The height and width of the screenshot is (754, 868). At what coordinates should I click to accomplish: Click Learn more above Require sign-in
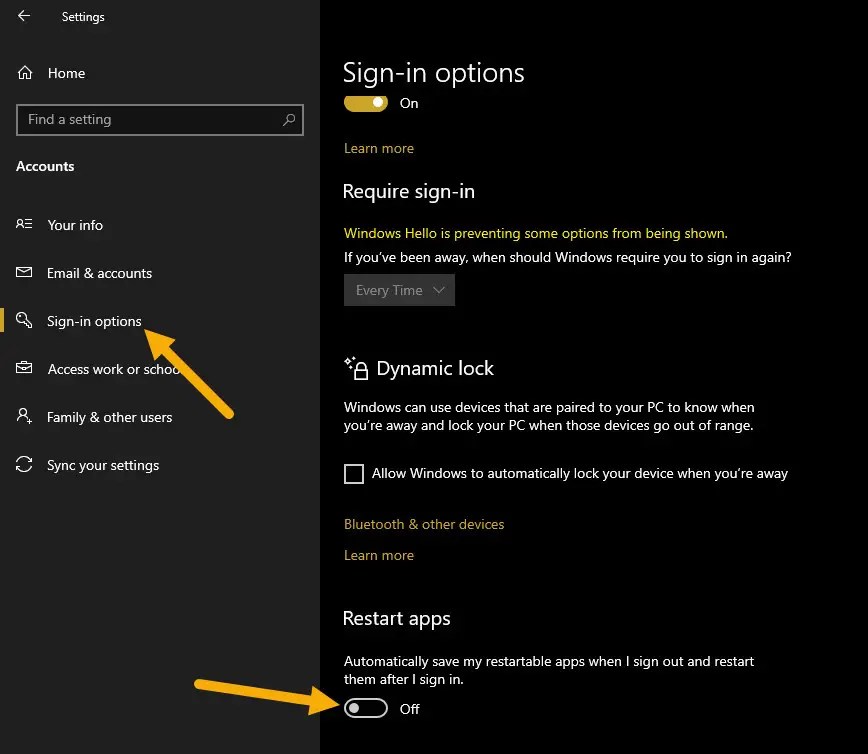pos(379,148)
